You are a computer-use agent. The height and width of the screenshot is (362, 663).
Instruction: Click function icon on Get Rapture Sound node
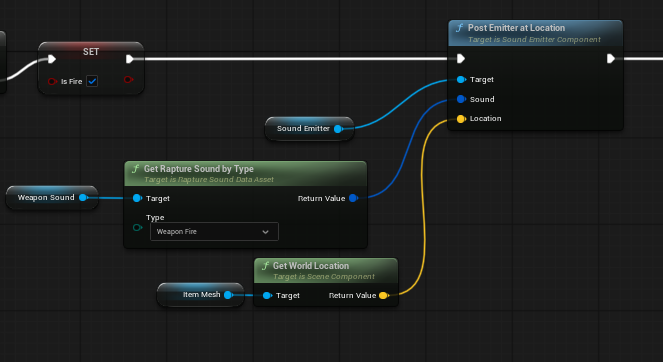click(x=135, y=169)
